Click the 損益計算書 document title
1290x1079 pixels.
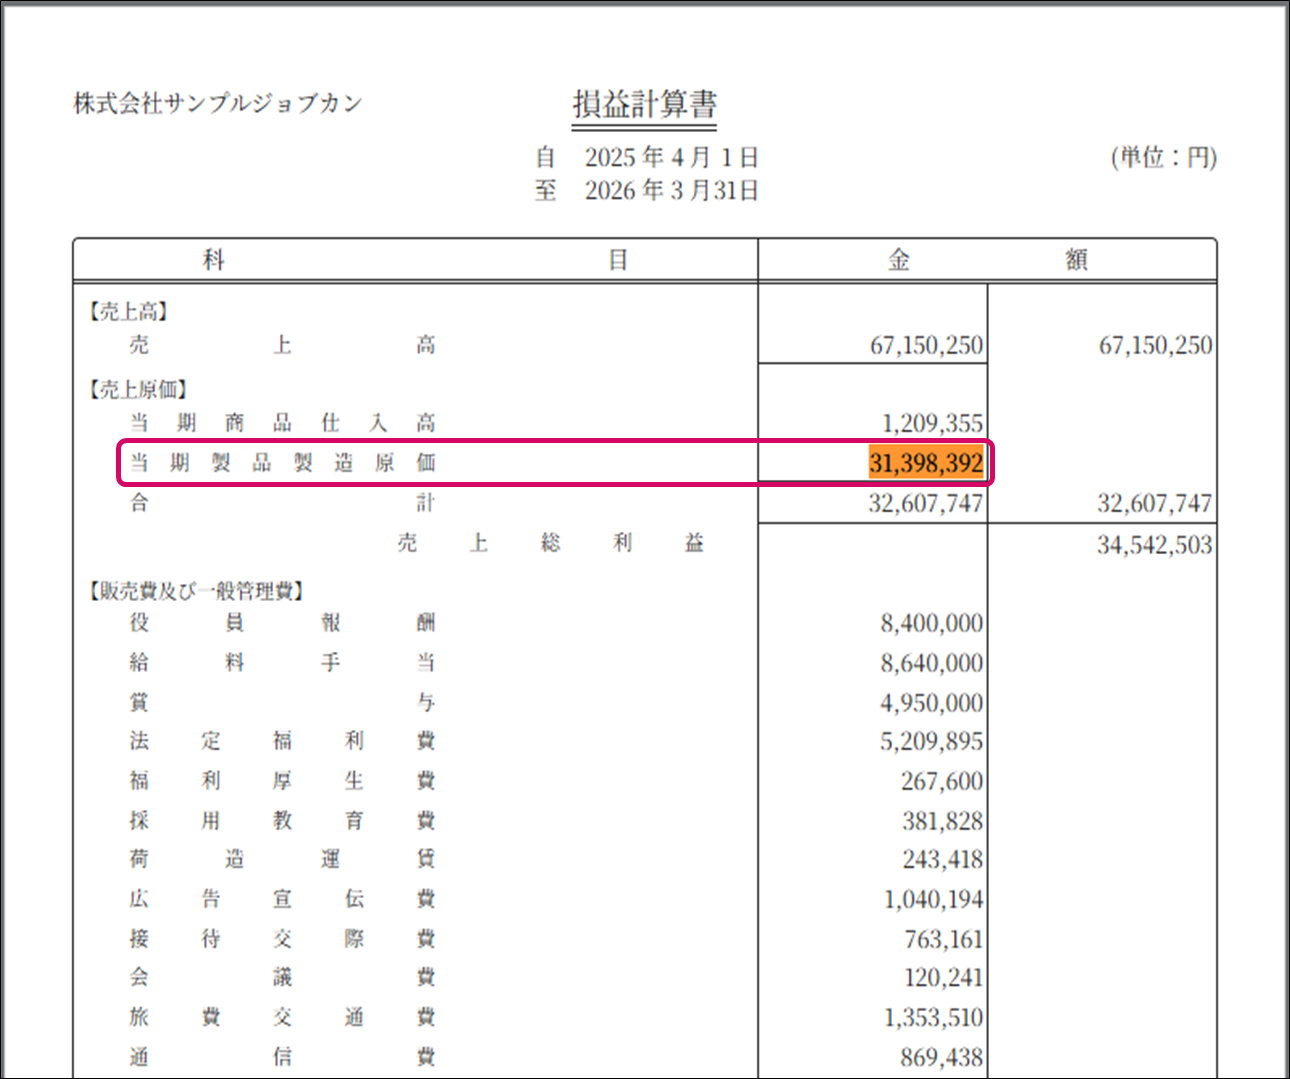[x=644, y=105]
